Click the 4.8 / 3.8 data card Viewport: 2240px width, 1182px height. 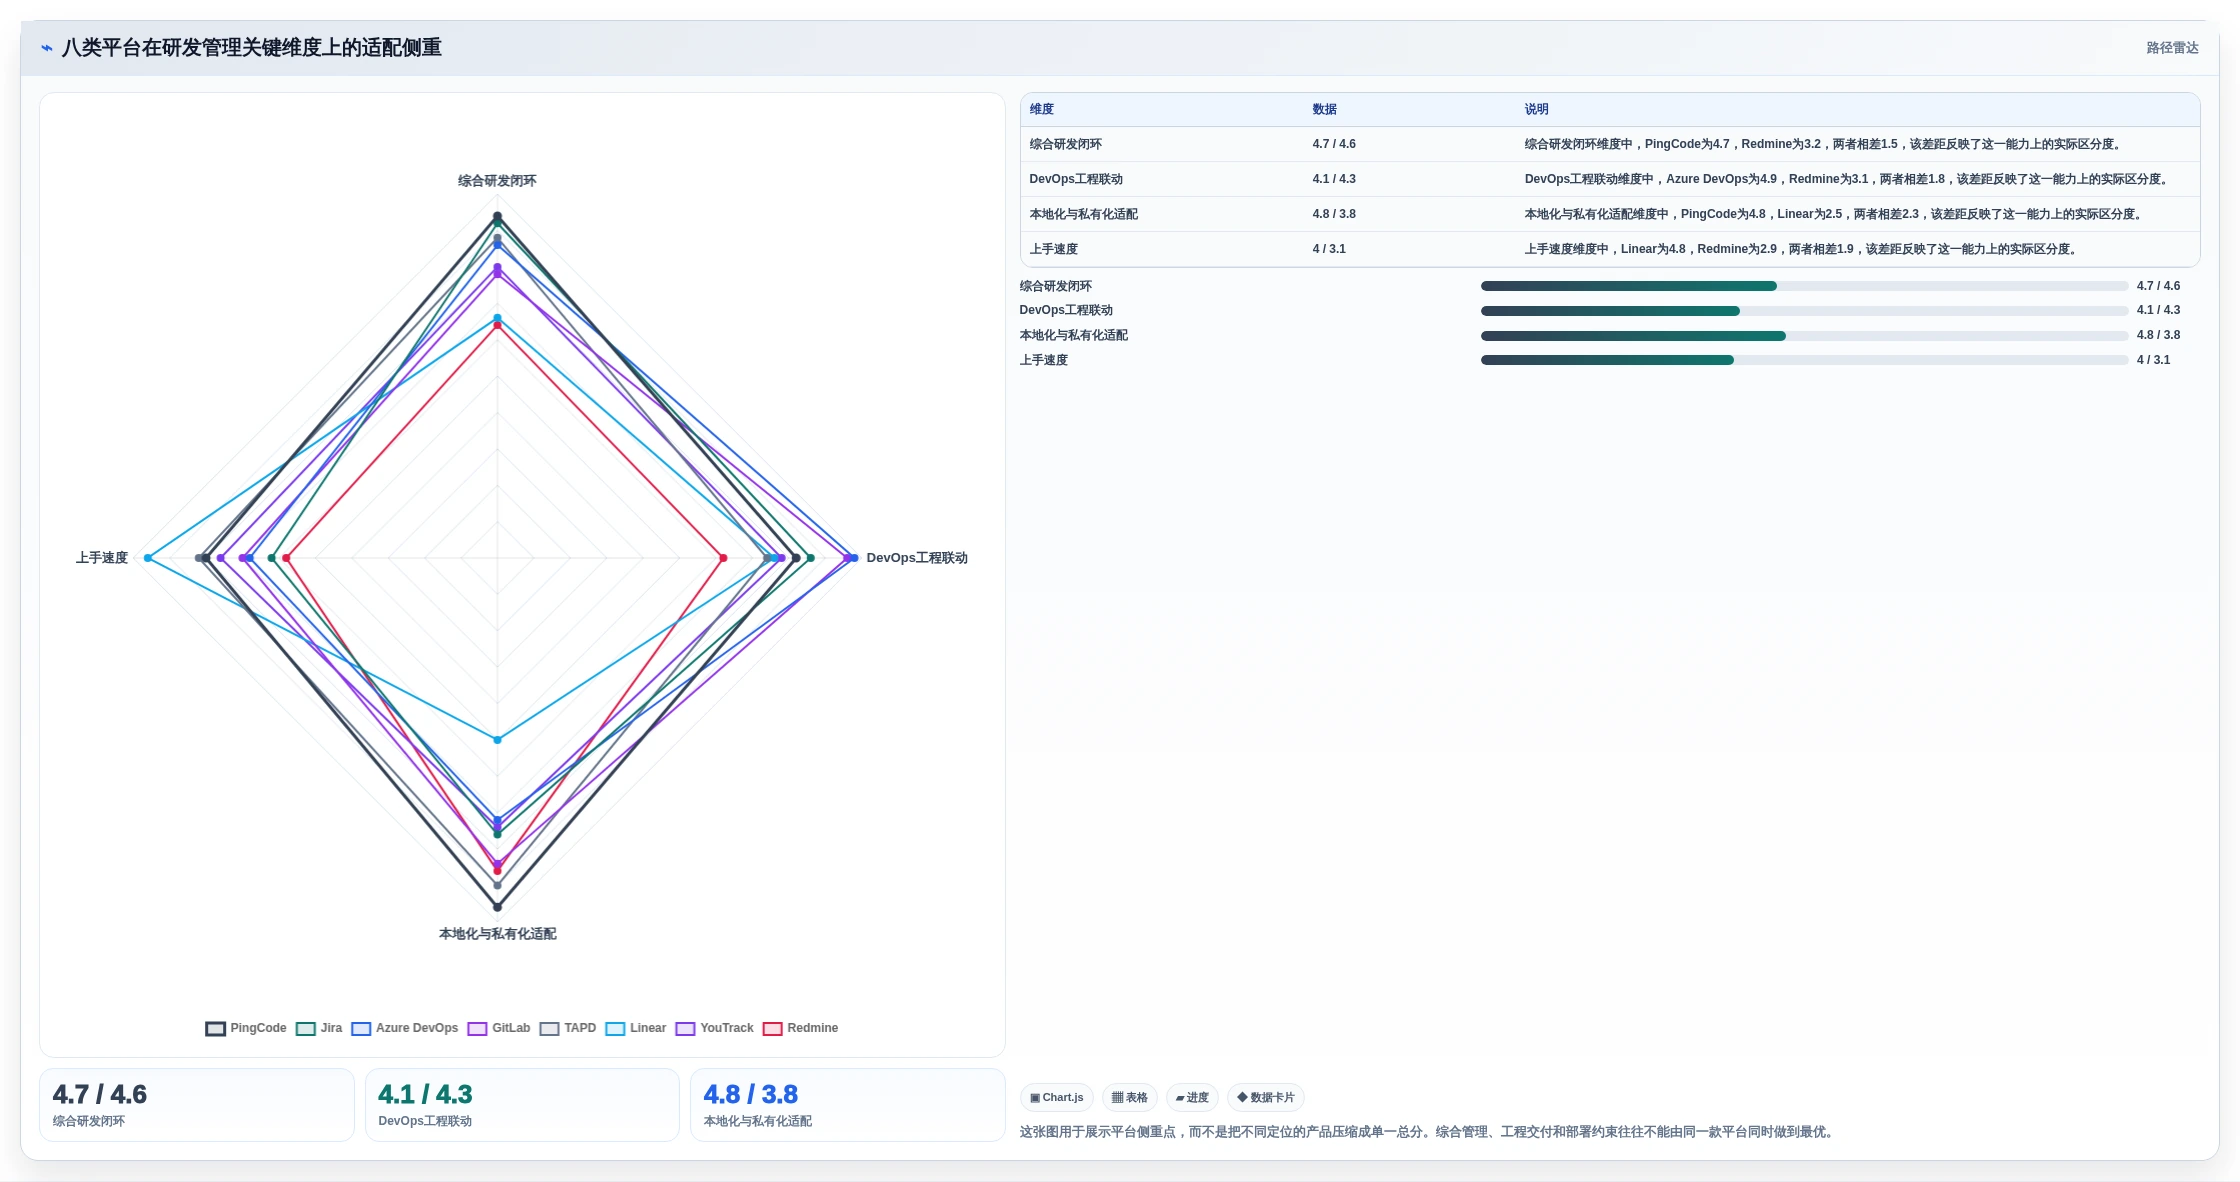coord(848,1105)
